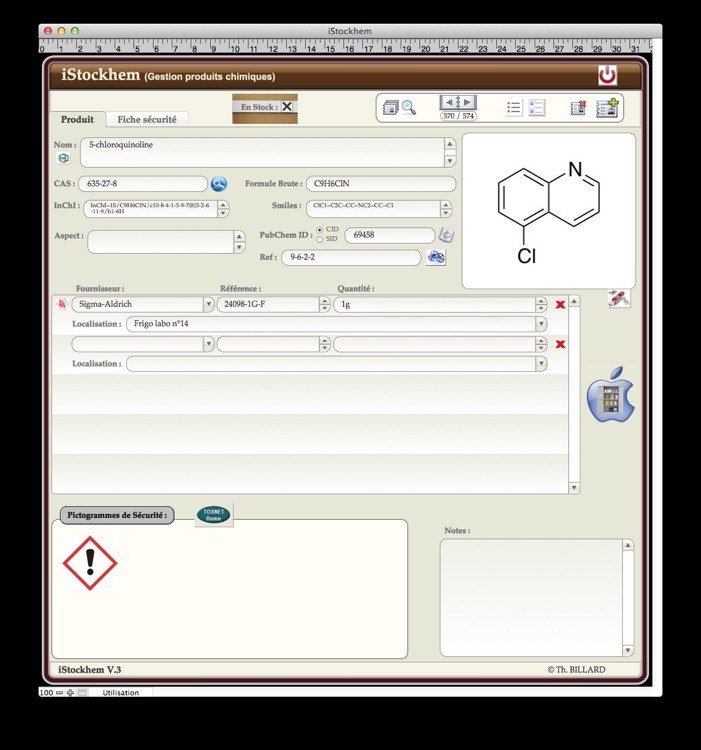The height and width of the screenshot is (750, 701).
Task: Click the 24098-1G-F reference stepper
Action: 325,304
